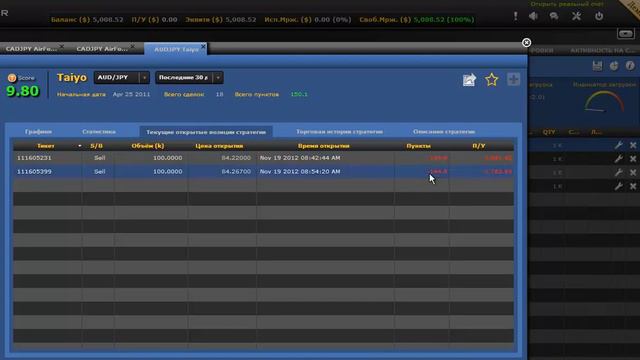Image resolution: width=640 pixels, height=360 pixels.
Task: Close the strategy overlay with the round X
Action: coord(527,42)
